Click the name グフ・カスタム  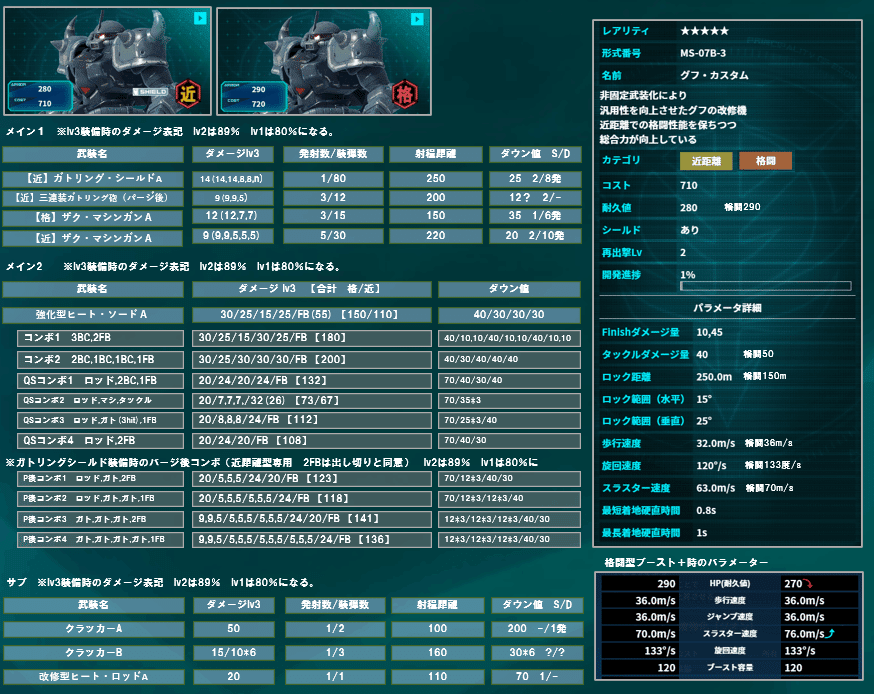pyautogui.click(x=714, y=75)
